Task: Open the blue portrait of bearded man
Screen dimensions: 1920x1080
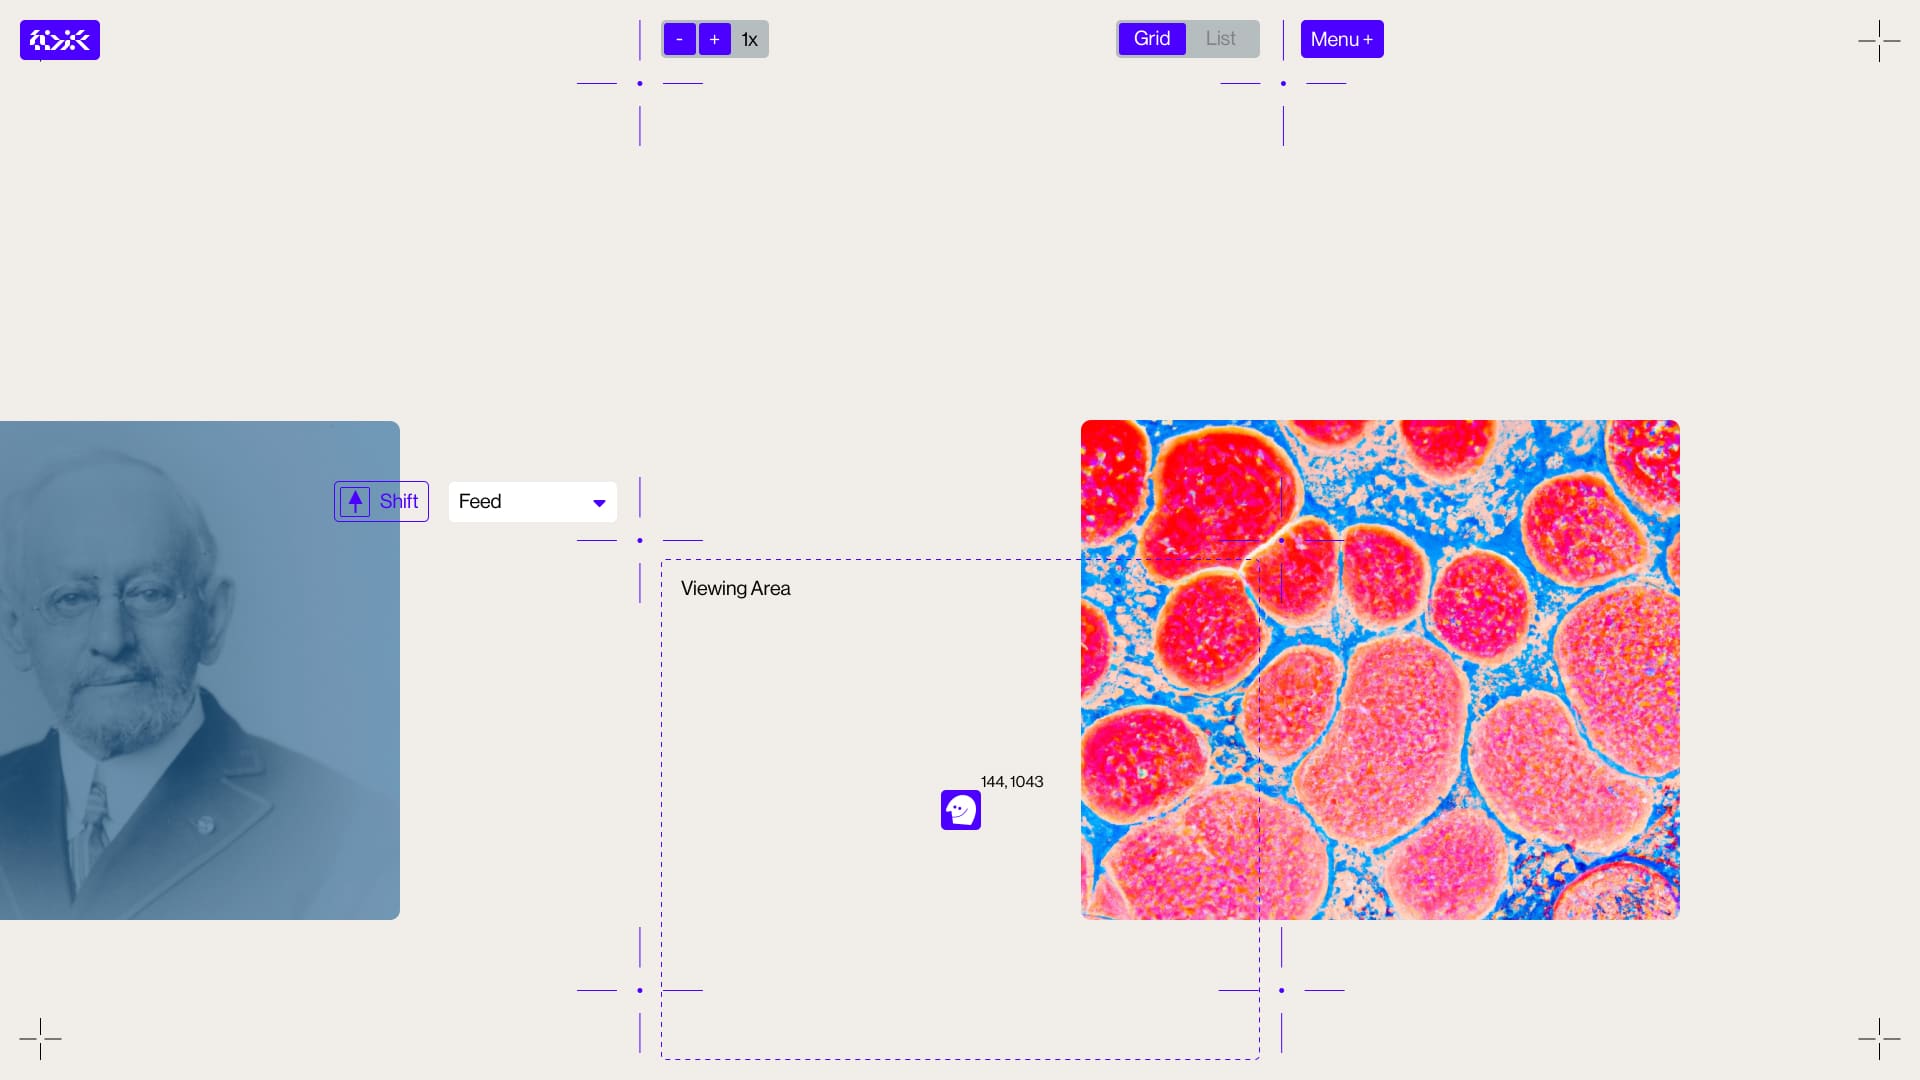Action: tap(200, 670)
